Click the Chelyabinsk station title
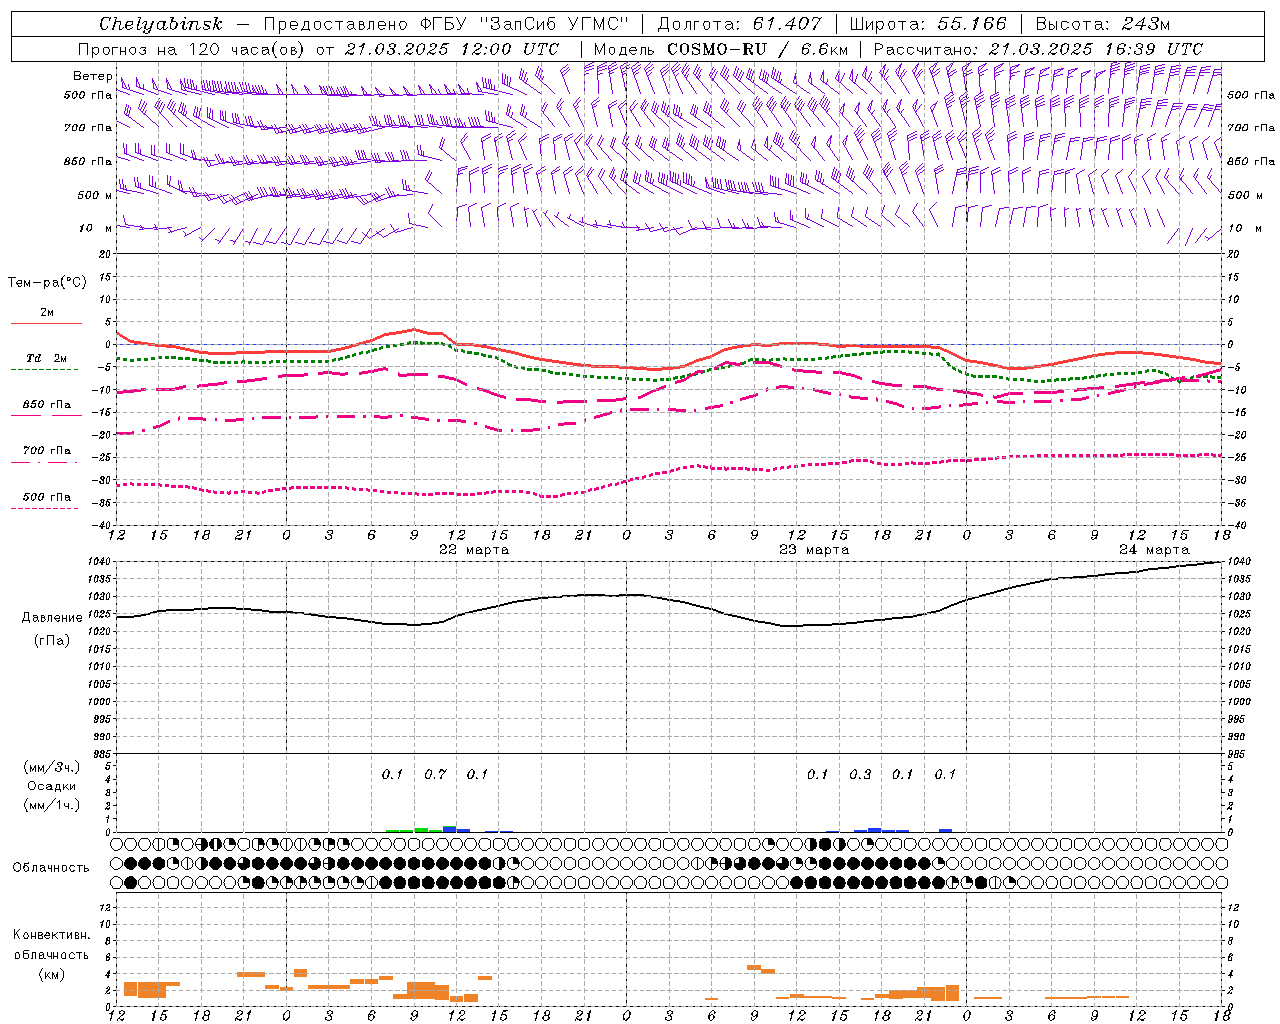The height and width of the screenshot is (1024, 1280). pos(161,24)
